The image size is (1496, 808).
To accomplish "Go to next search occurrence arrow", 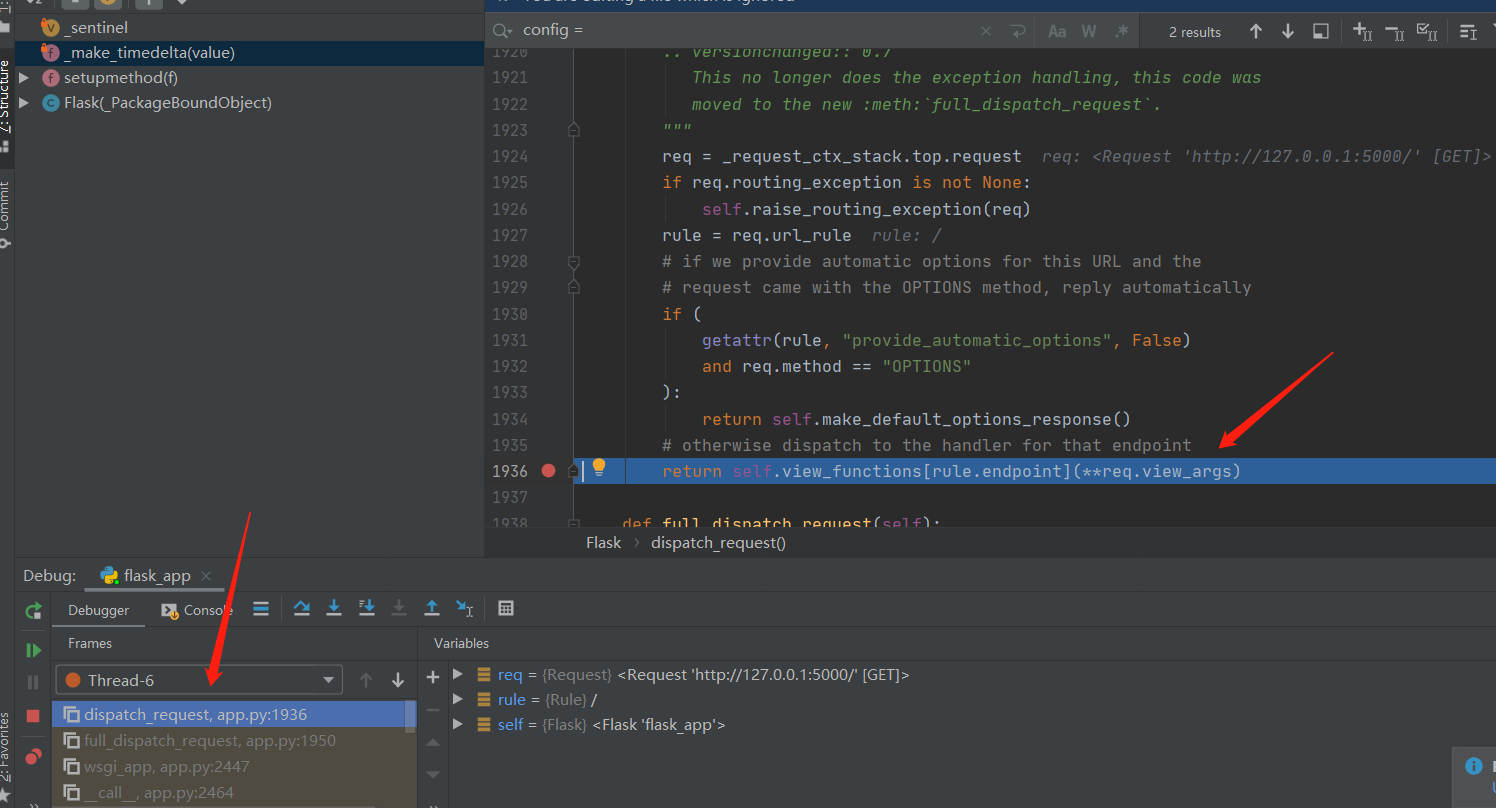I will [1288, 31].
